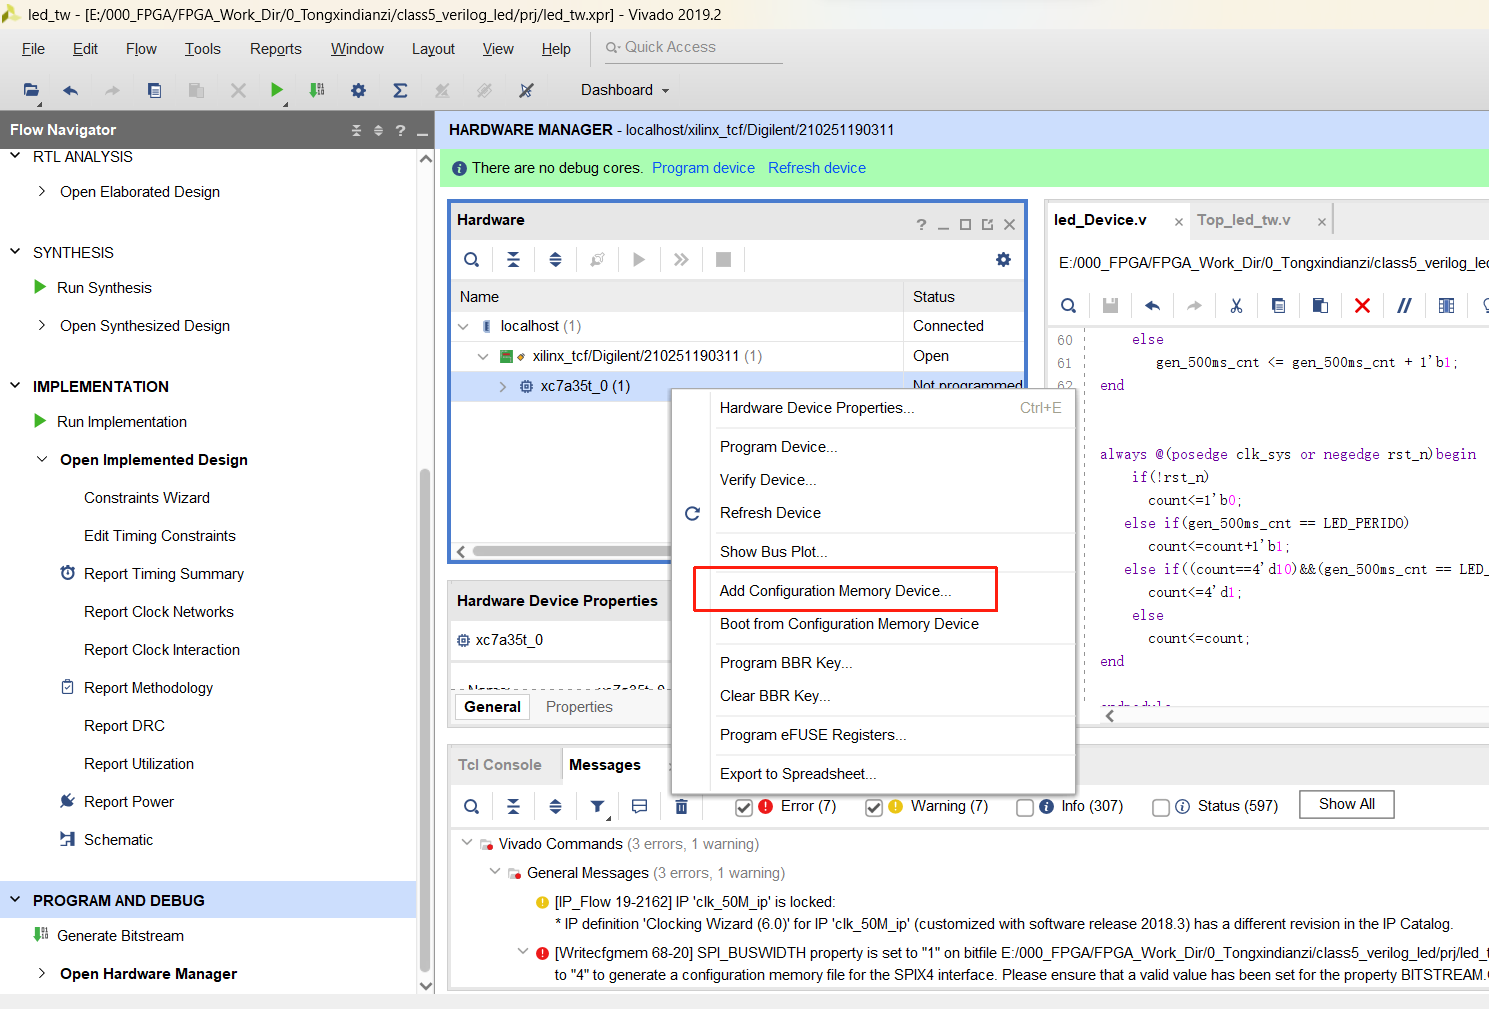Open Report Timing Summary
Viewport: 1489px width, 1009px height.
163,574
